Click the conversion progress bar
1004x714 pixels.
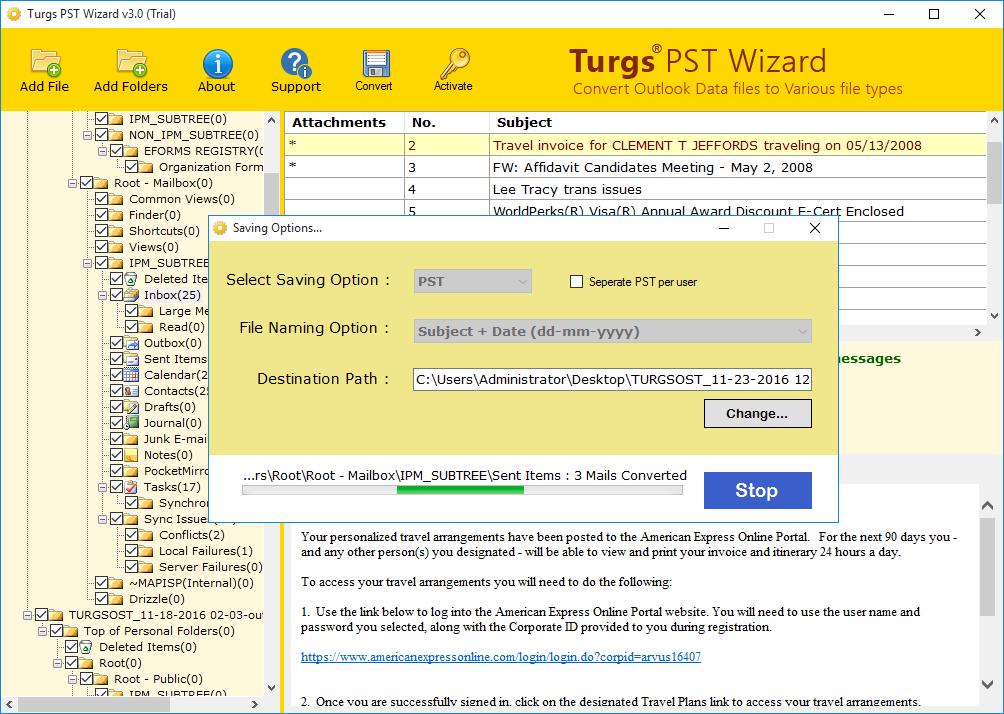(x=462, y=491)
